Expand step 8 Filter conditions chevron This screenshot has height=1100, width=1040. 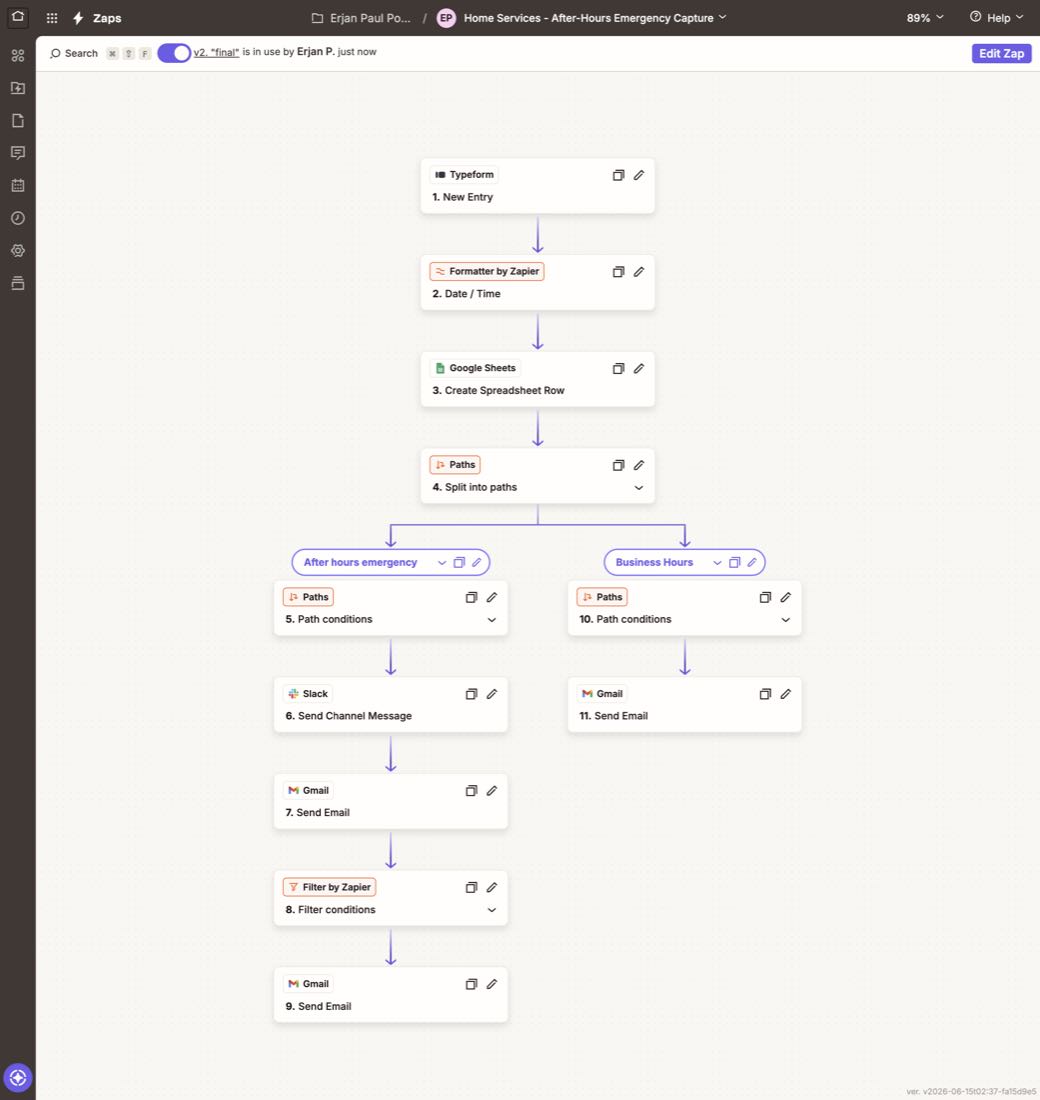click(492, 910)
